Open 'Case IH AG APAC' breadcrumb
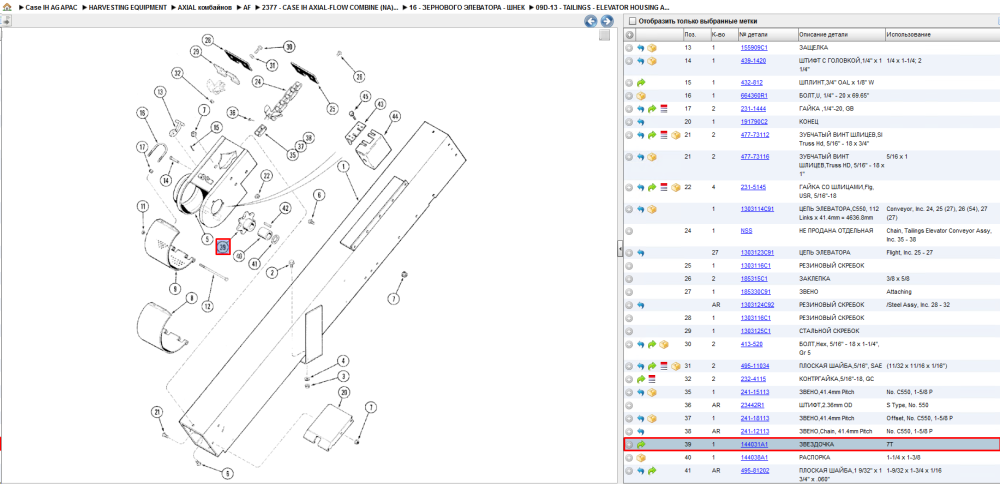Viewport: 1000px width, 484px height. 51,7
